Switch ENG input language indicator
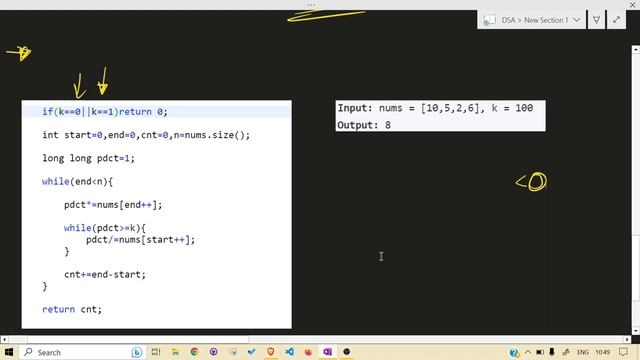This screenshot has height=360, width=640. coord(582,352)
